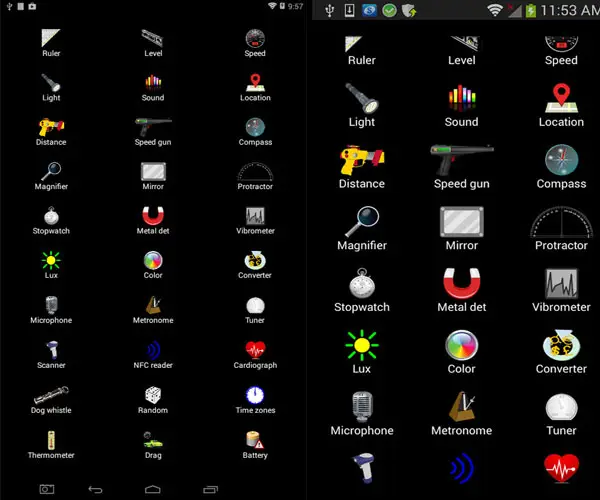
Task: Open Distance ray gun in left screen
Action: 51,132
